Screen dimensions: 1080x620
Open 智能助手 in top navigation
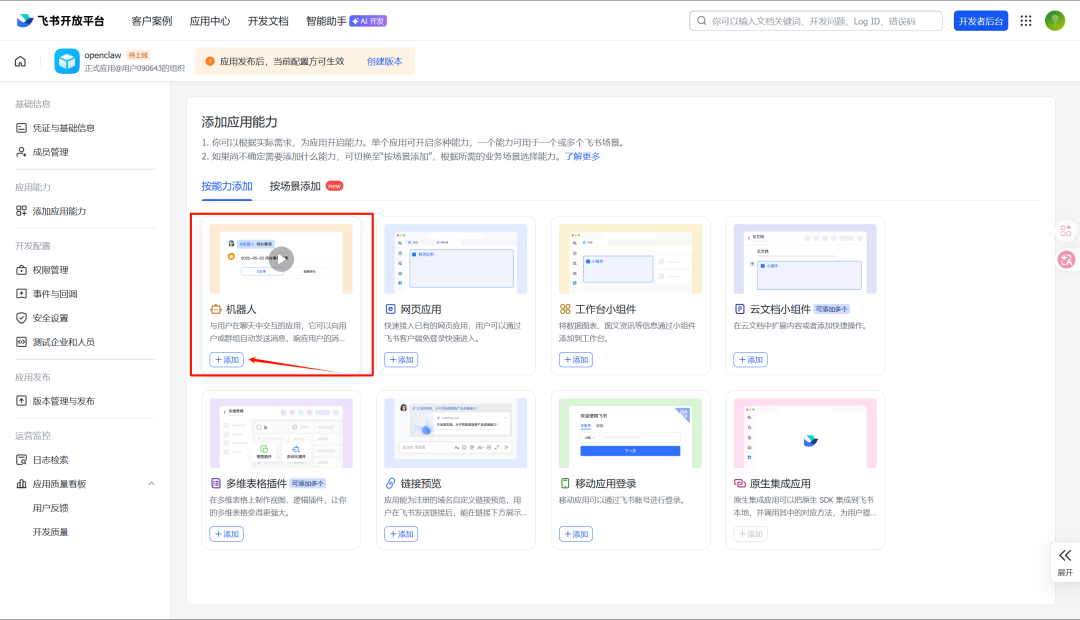pos(326,21)
